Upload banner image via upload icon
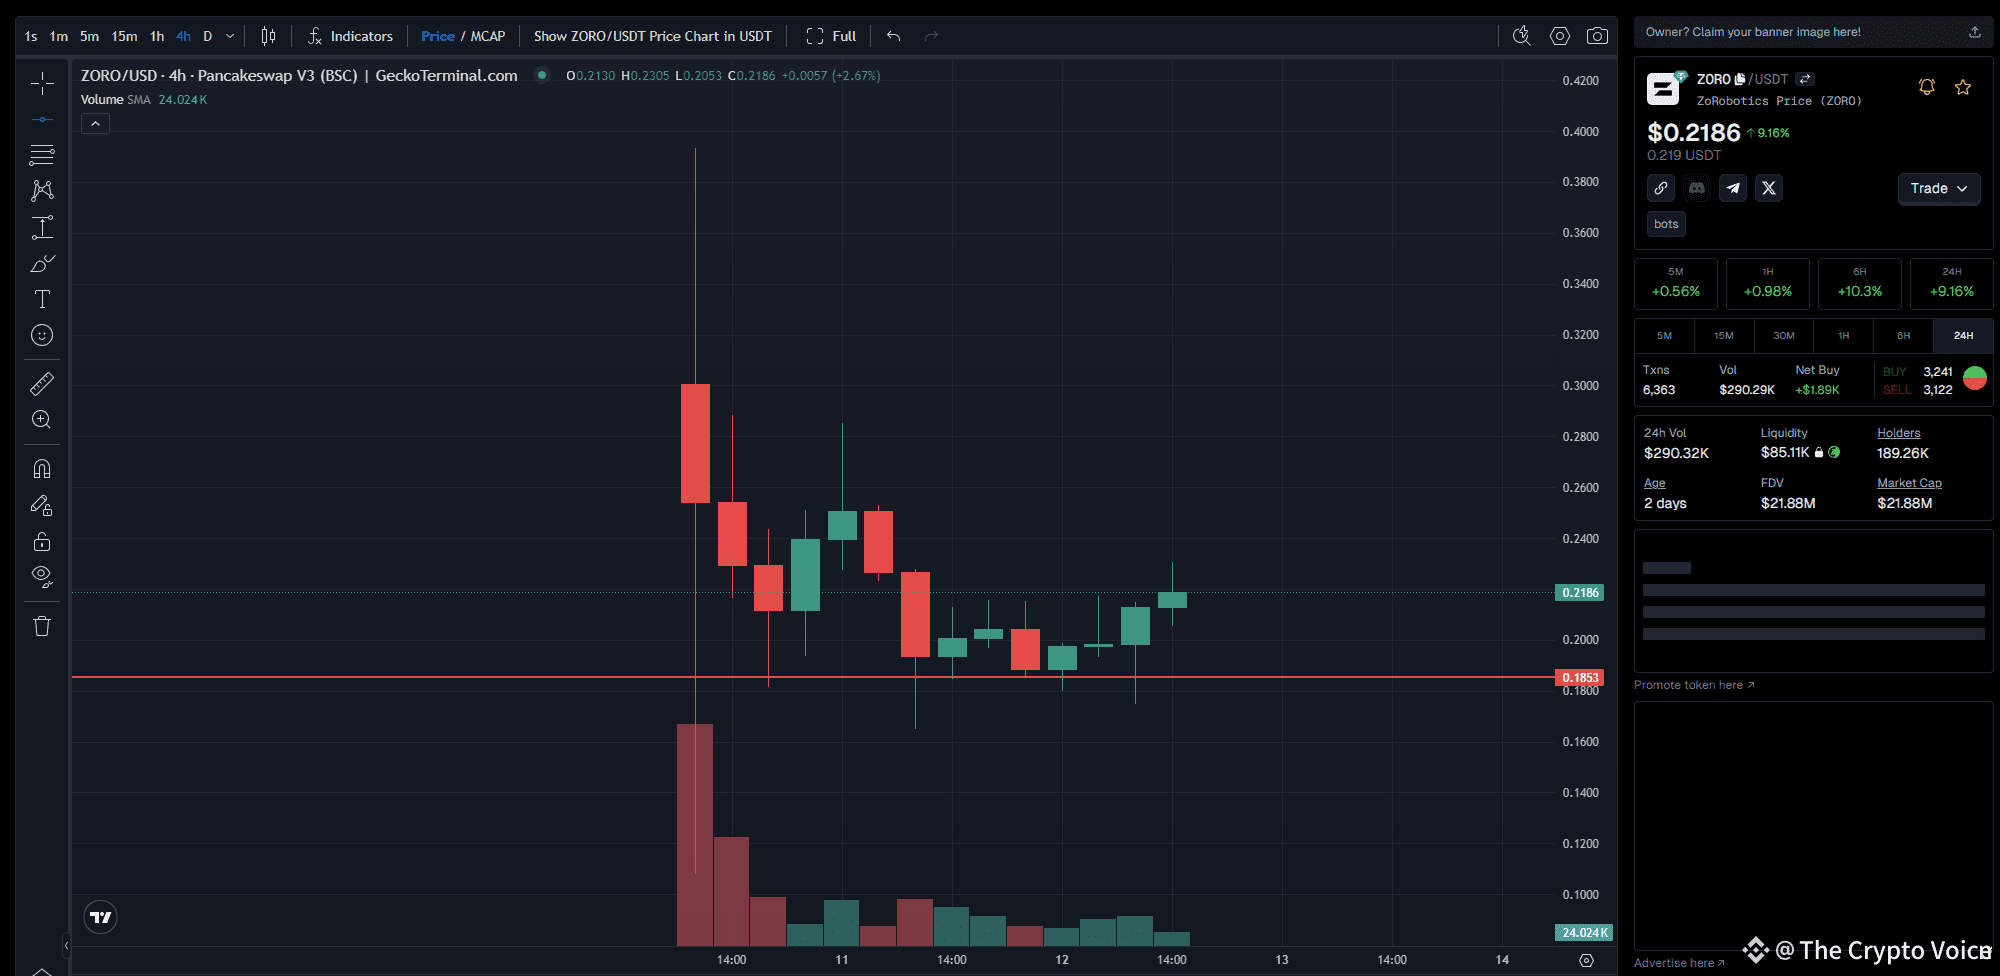The width and height of the screenshot is (2000, 976). click(1975, 32)
